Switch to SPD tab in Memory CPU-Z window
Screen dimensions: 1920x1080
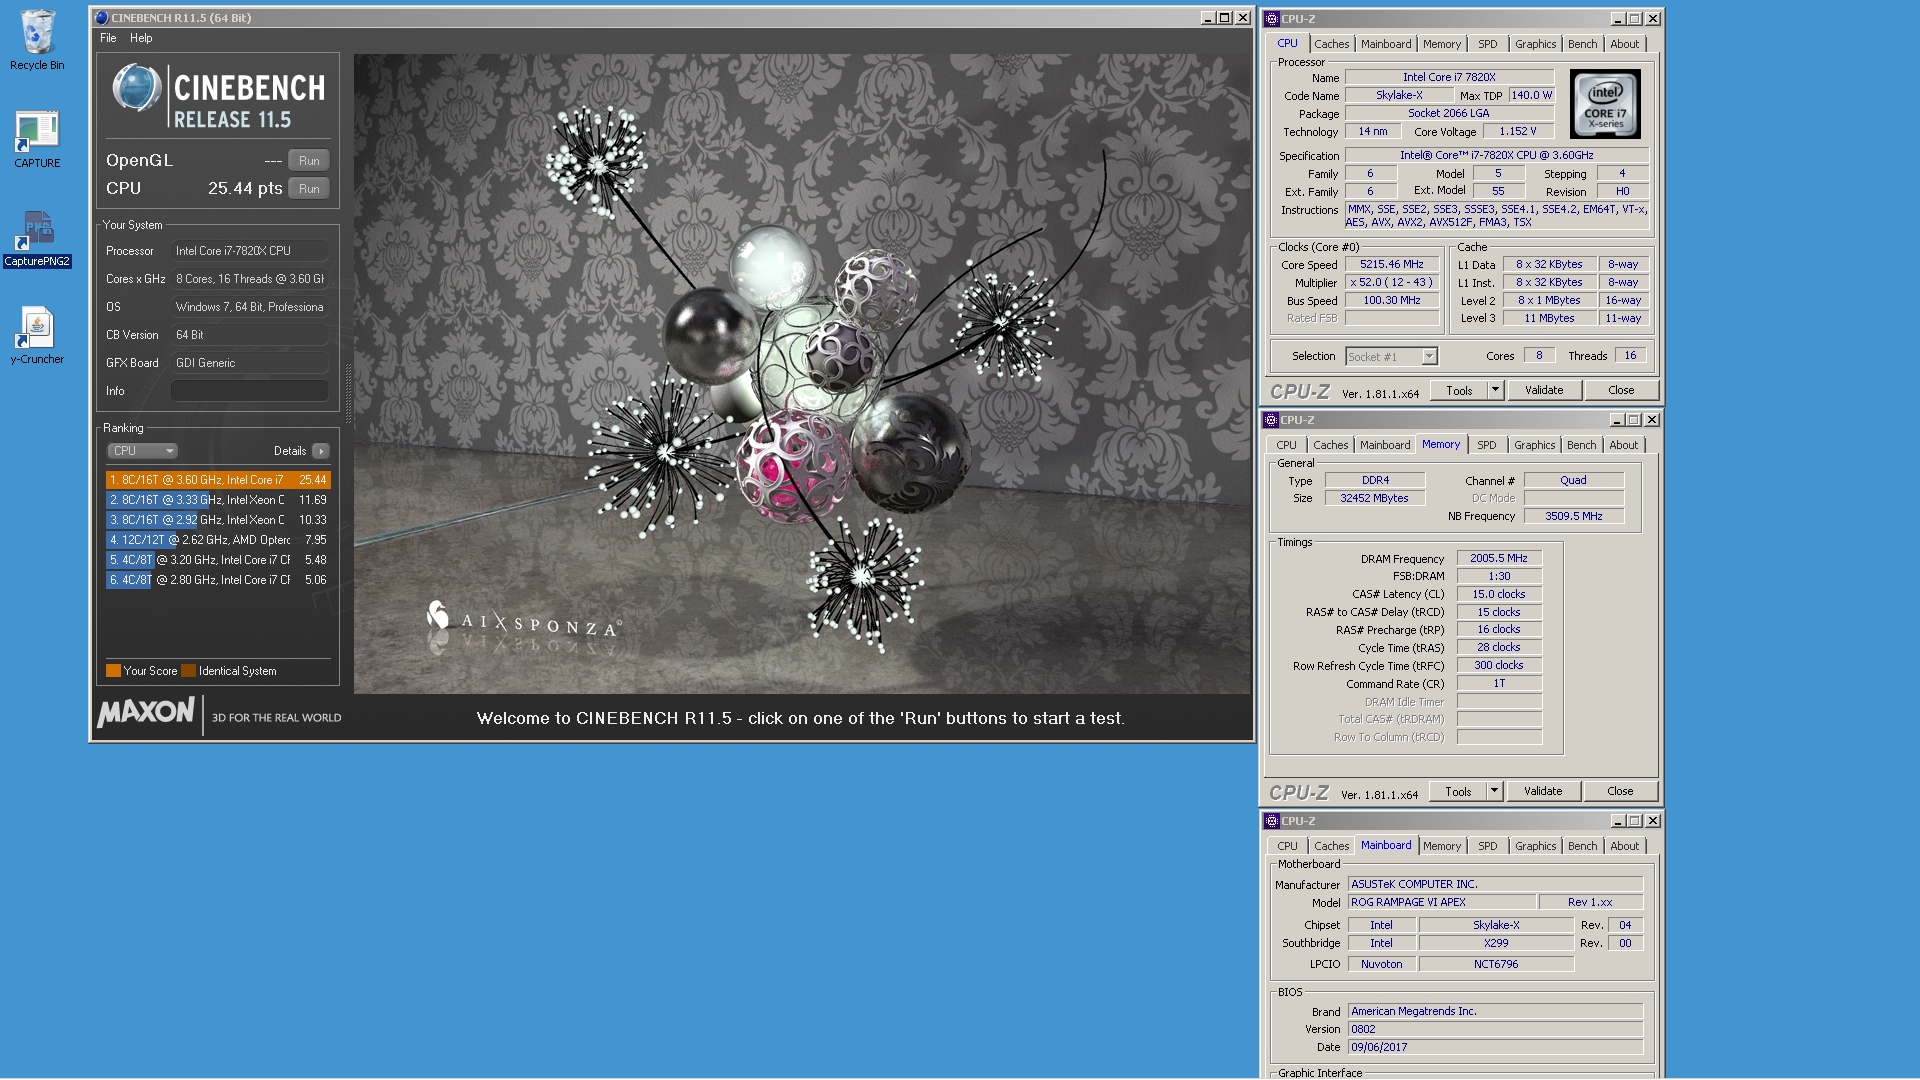coord(1486,445)
